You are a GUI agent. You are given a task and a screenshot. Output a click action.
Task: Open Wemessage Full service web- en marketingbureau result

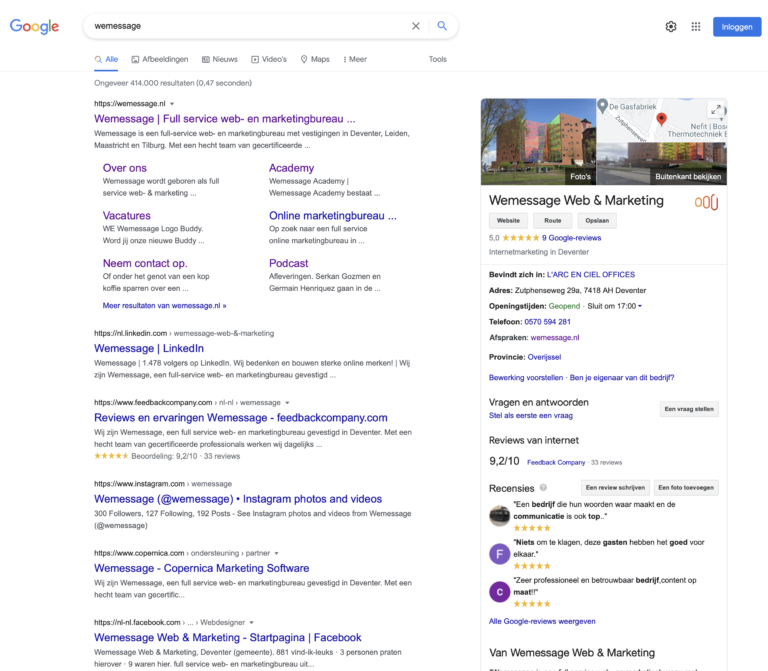point(225,119)
